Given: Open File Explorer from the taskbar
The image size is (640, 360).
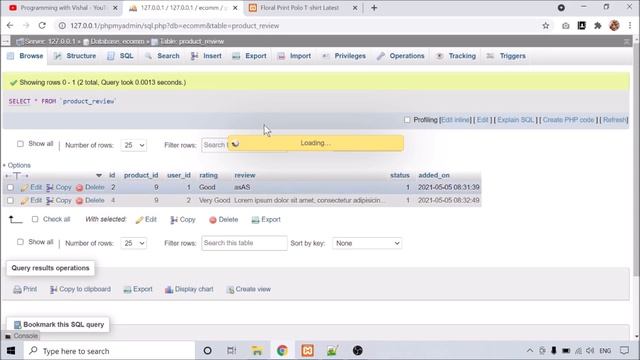Looking at the screenshot, I should pyautogui.click(x=257, y=351).
